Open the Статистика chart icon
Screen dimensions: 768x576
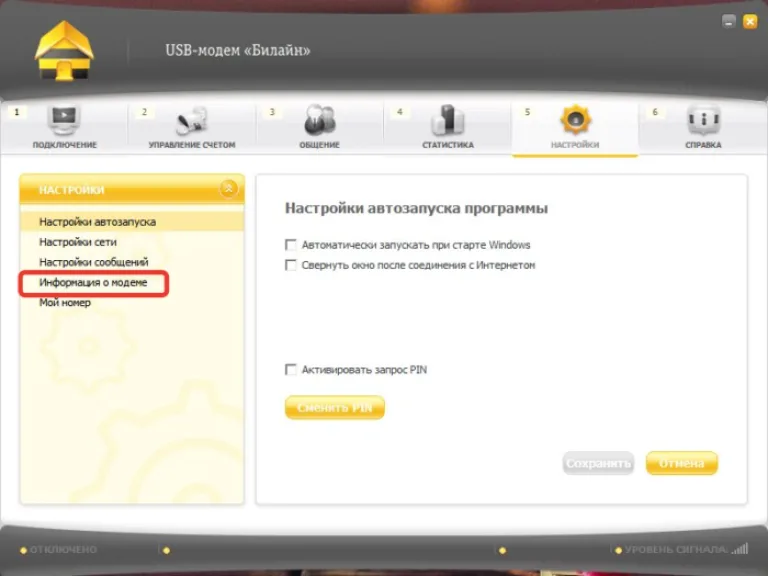tap(448, 120)
